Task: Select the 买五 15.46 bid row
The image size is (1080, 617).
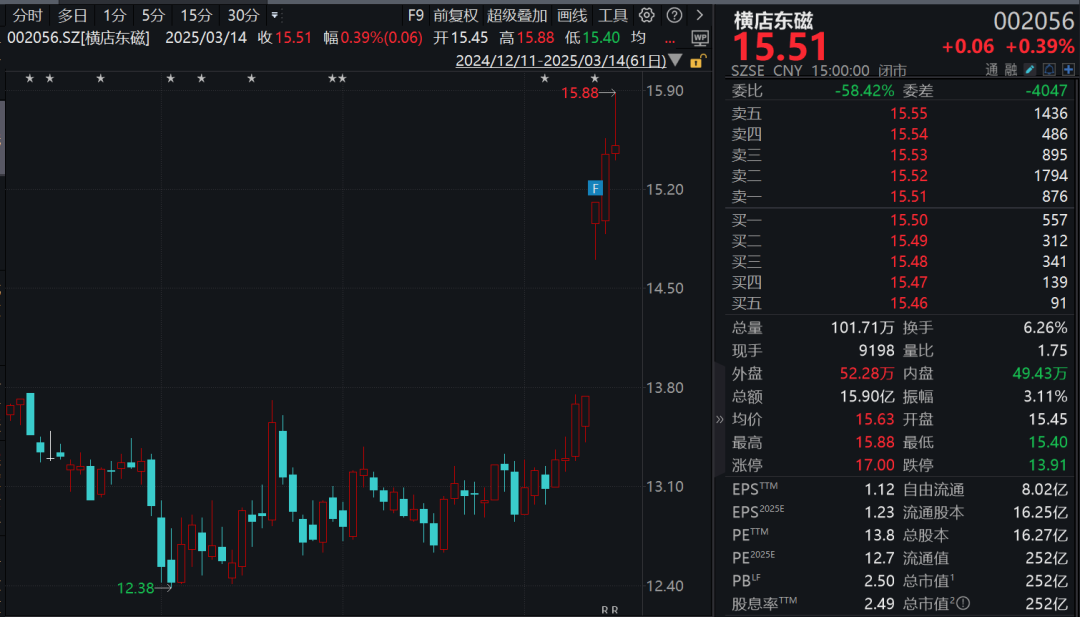Action: [900, 302]
